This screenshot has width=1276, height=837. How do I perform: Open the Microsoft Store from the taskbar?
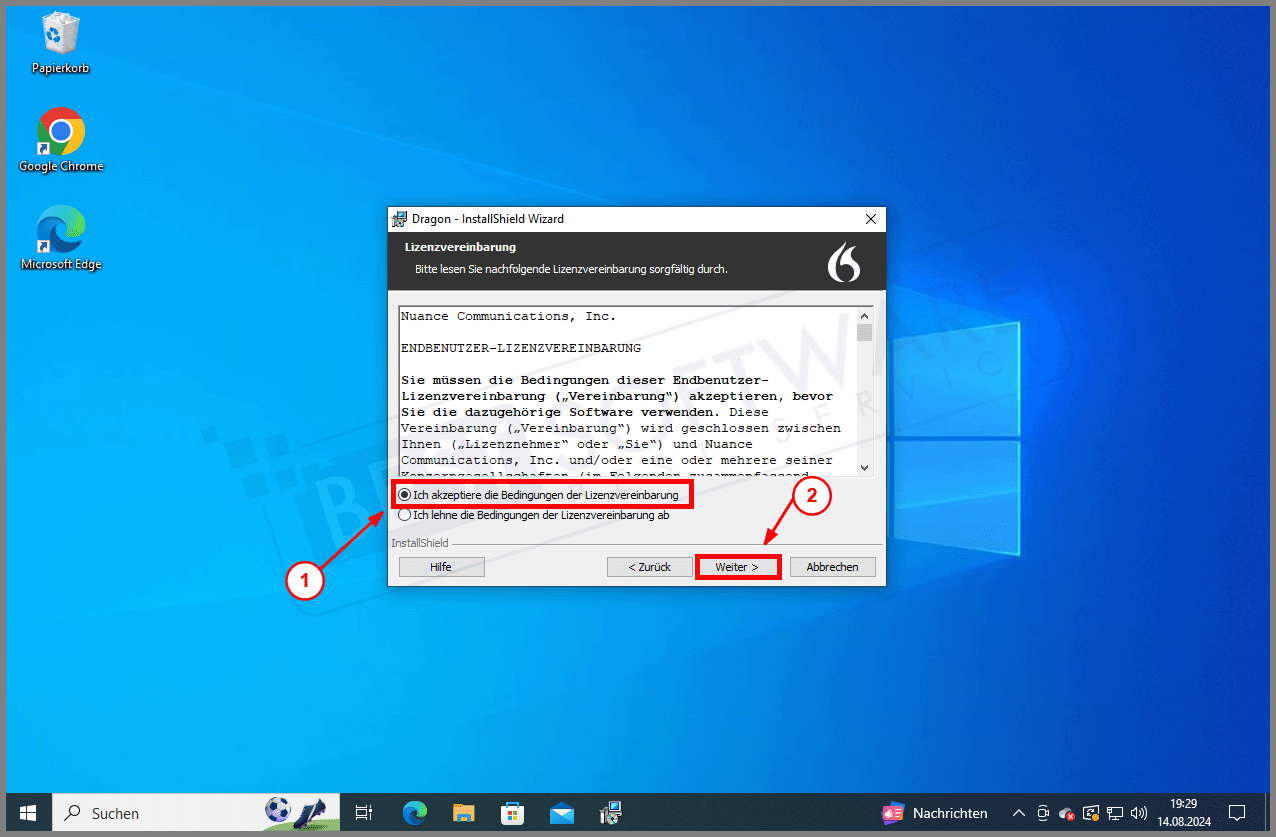pos(512,813)
